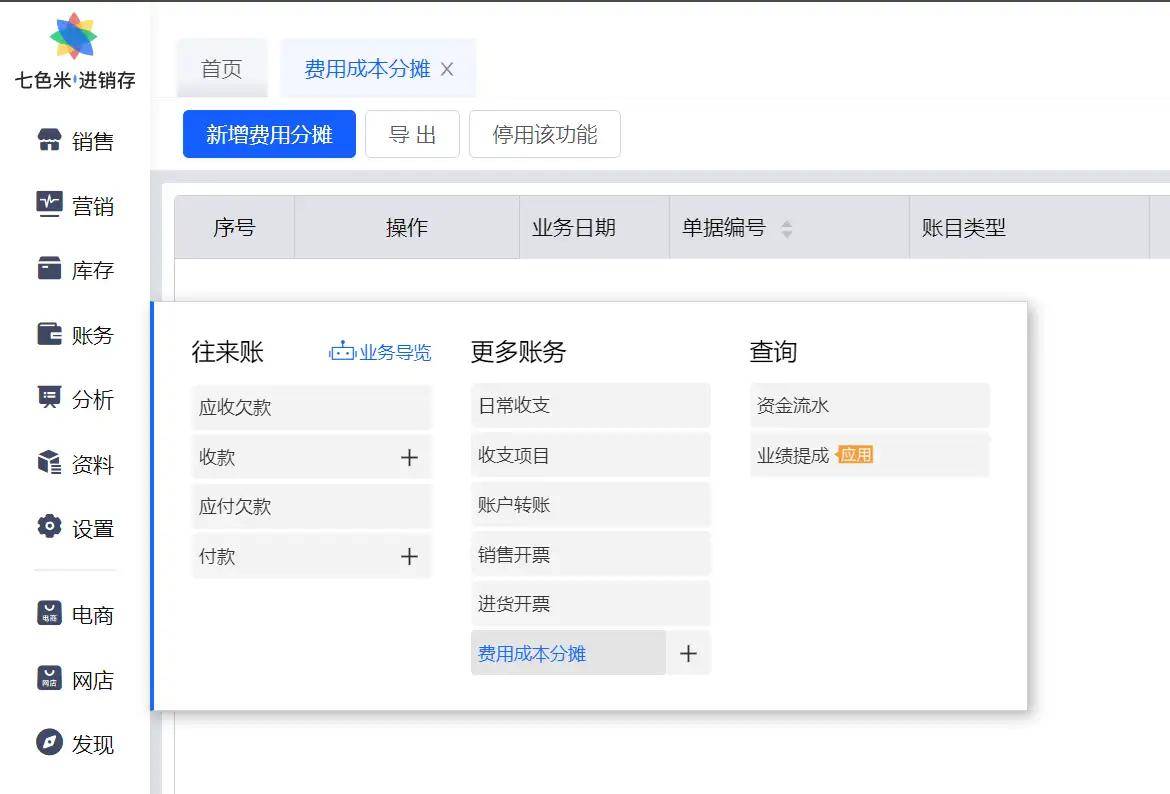Screen dimensions: 1170x794
Task: Open 设置 gear icon in sidebar
Action: point(49,527)
